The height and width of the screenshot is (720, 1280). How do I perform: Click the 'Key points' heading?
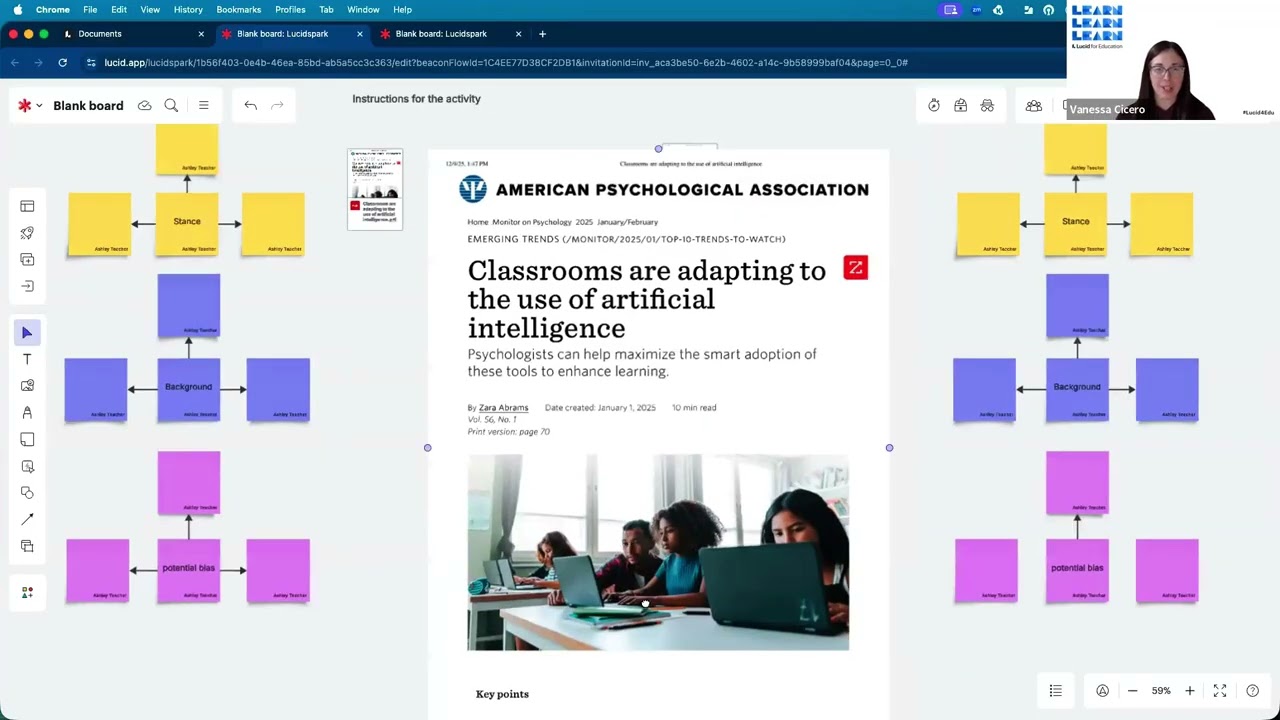[x=502, y=694]
